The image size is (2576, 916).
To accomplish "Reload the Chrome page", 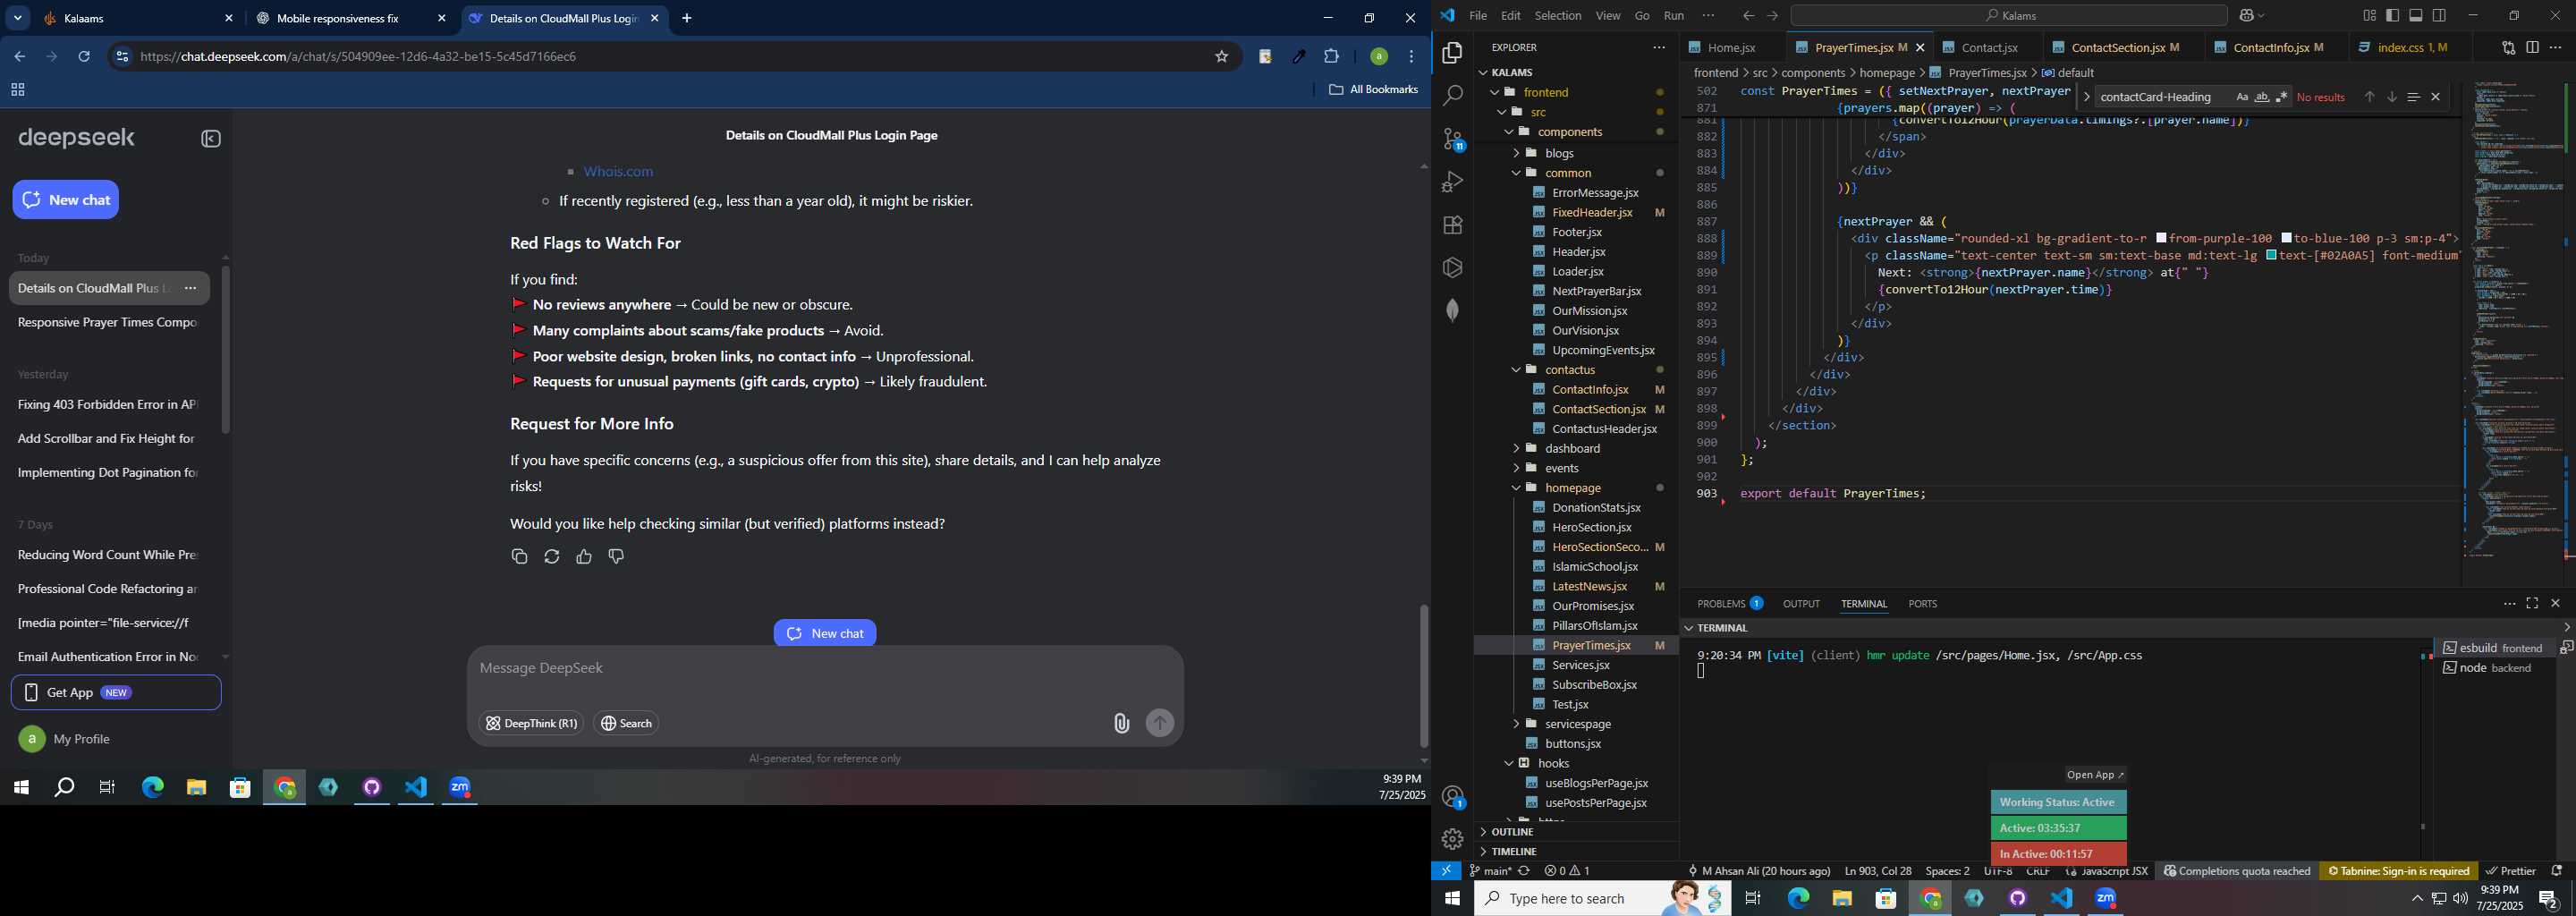I will [x=84, y=57].
